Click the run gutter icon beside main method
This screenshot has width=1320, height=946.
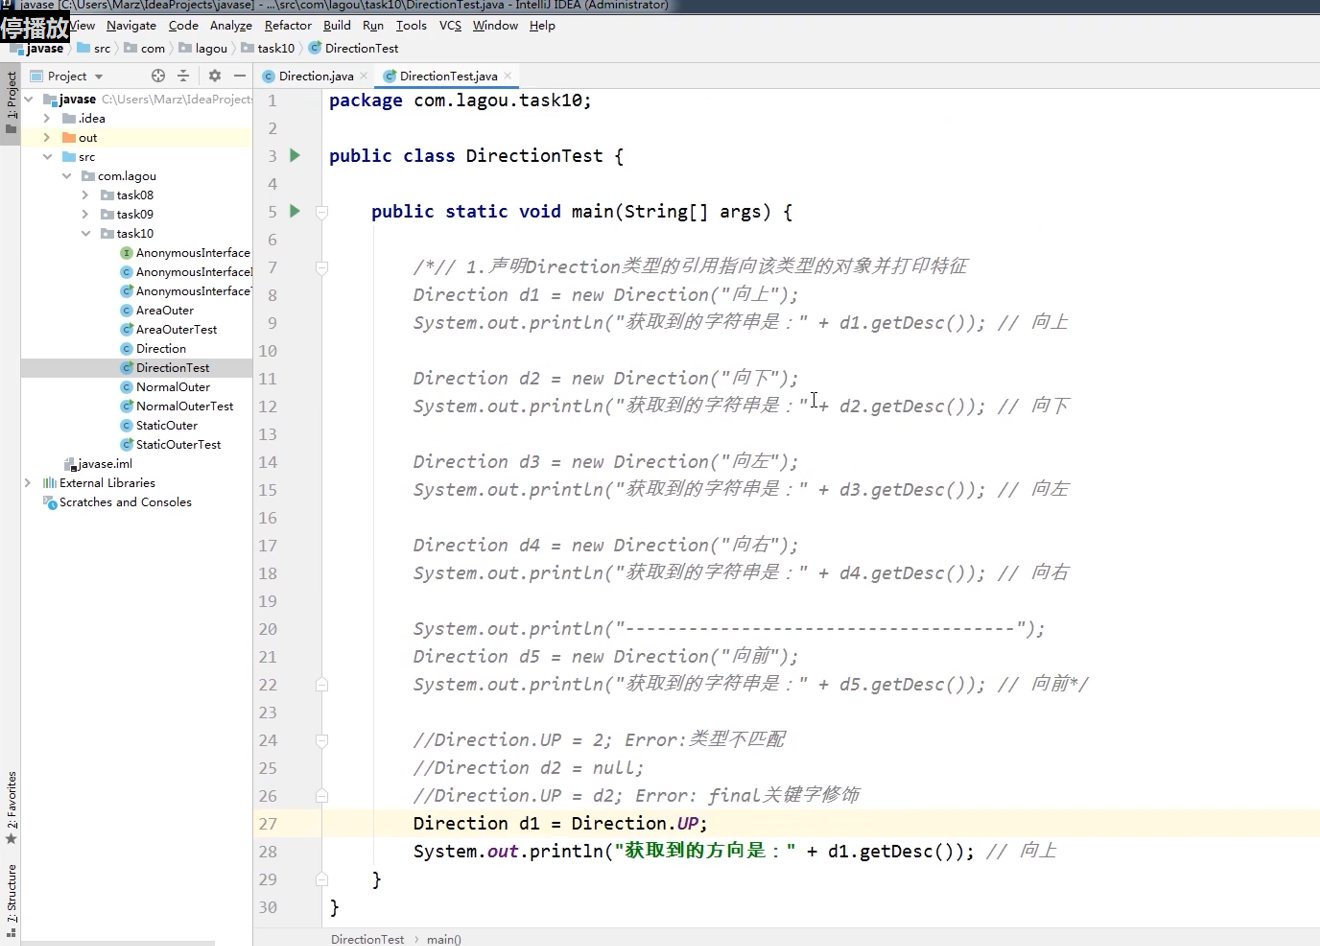[295, 211]
